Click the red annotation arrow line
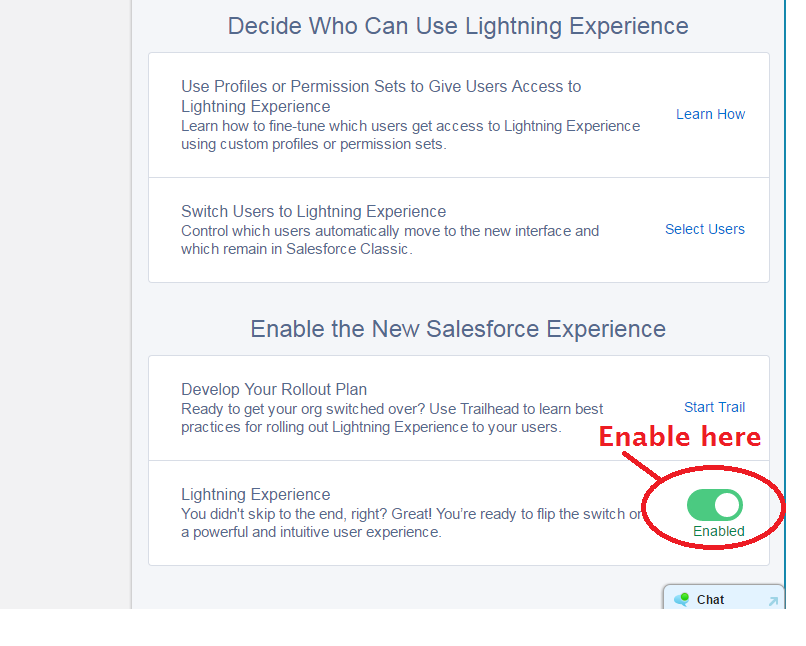806x646 pixels. (x=642, y=467)
